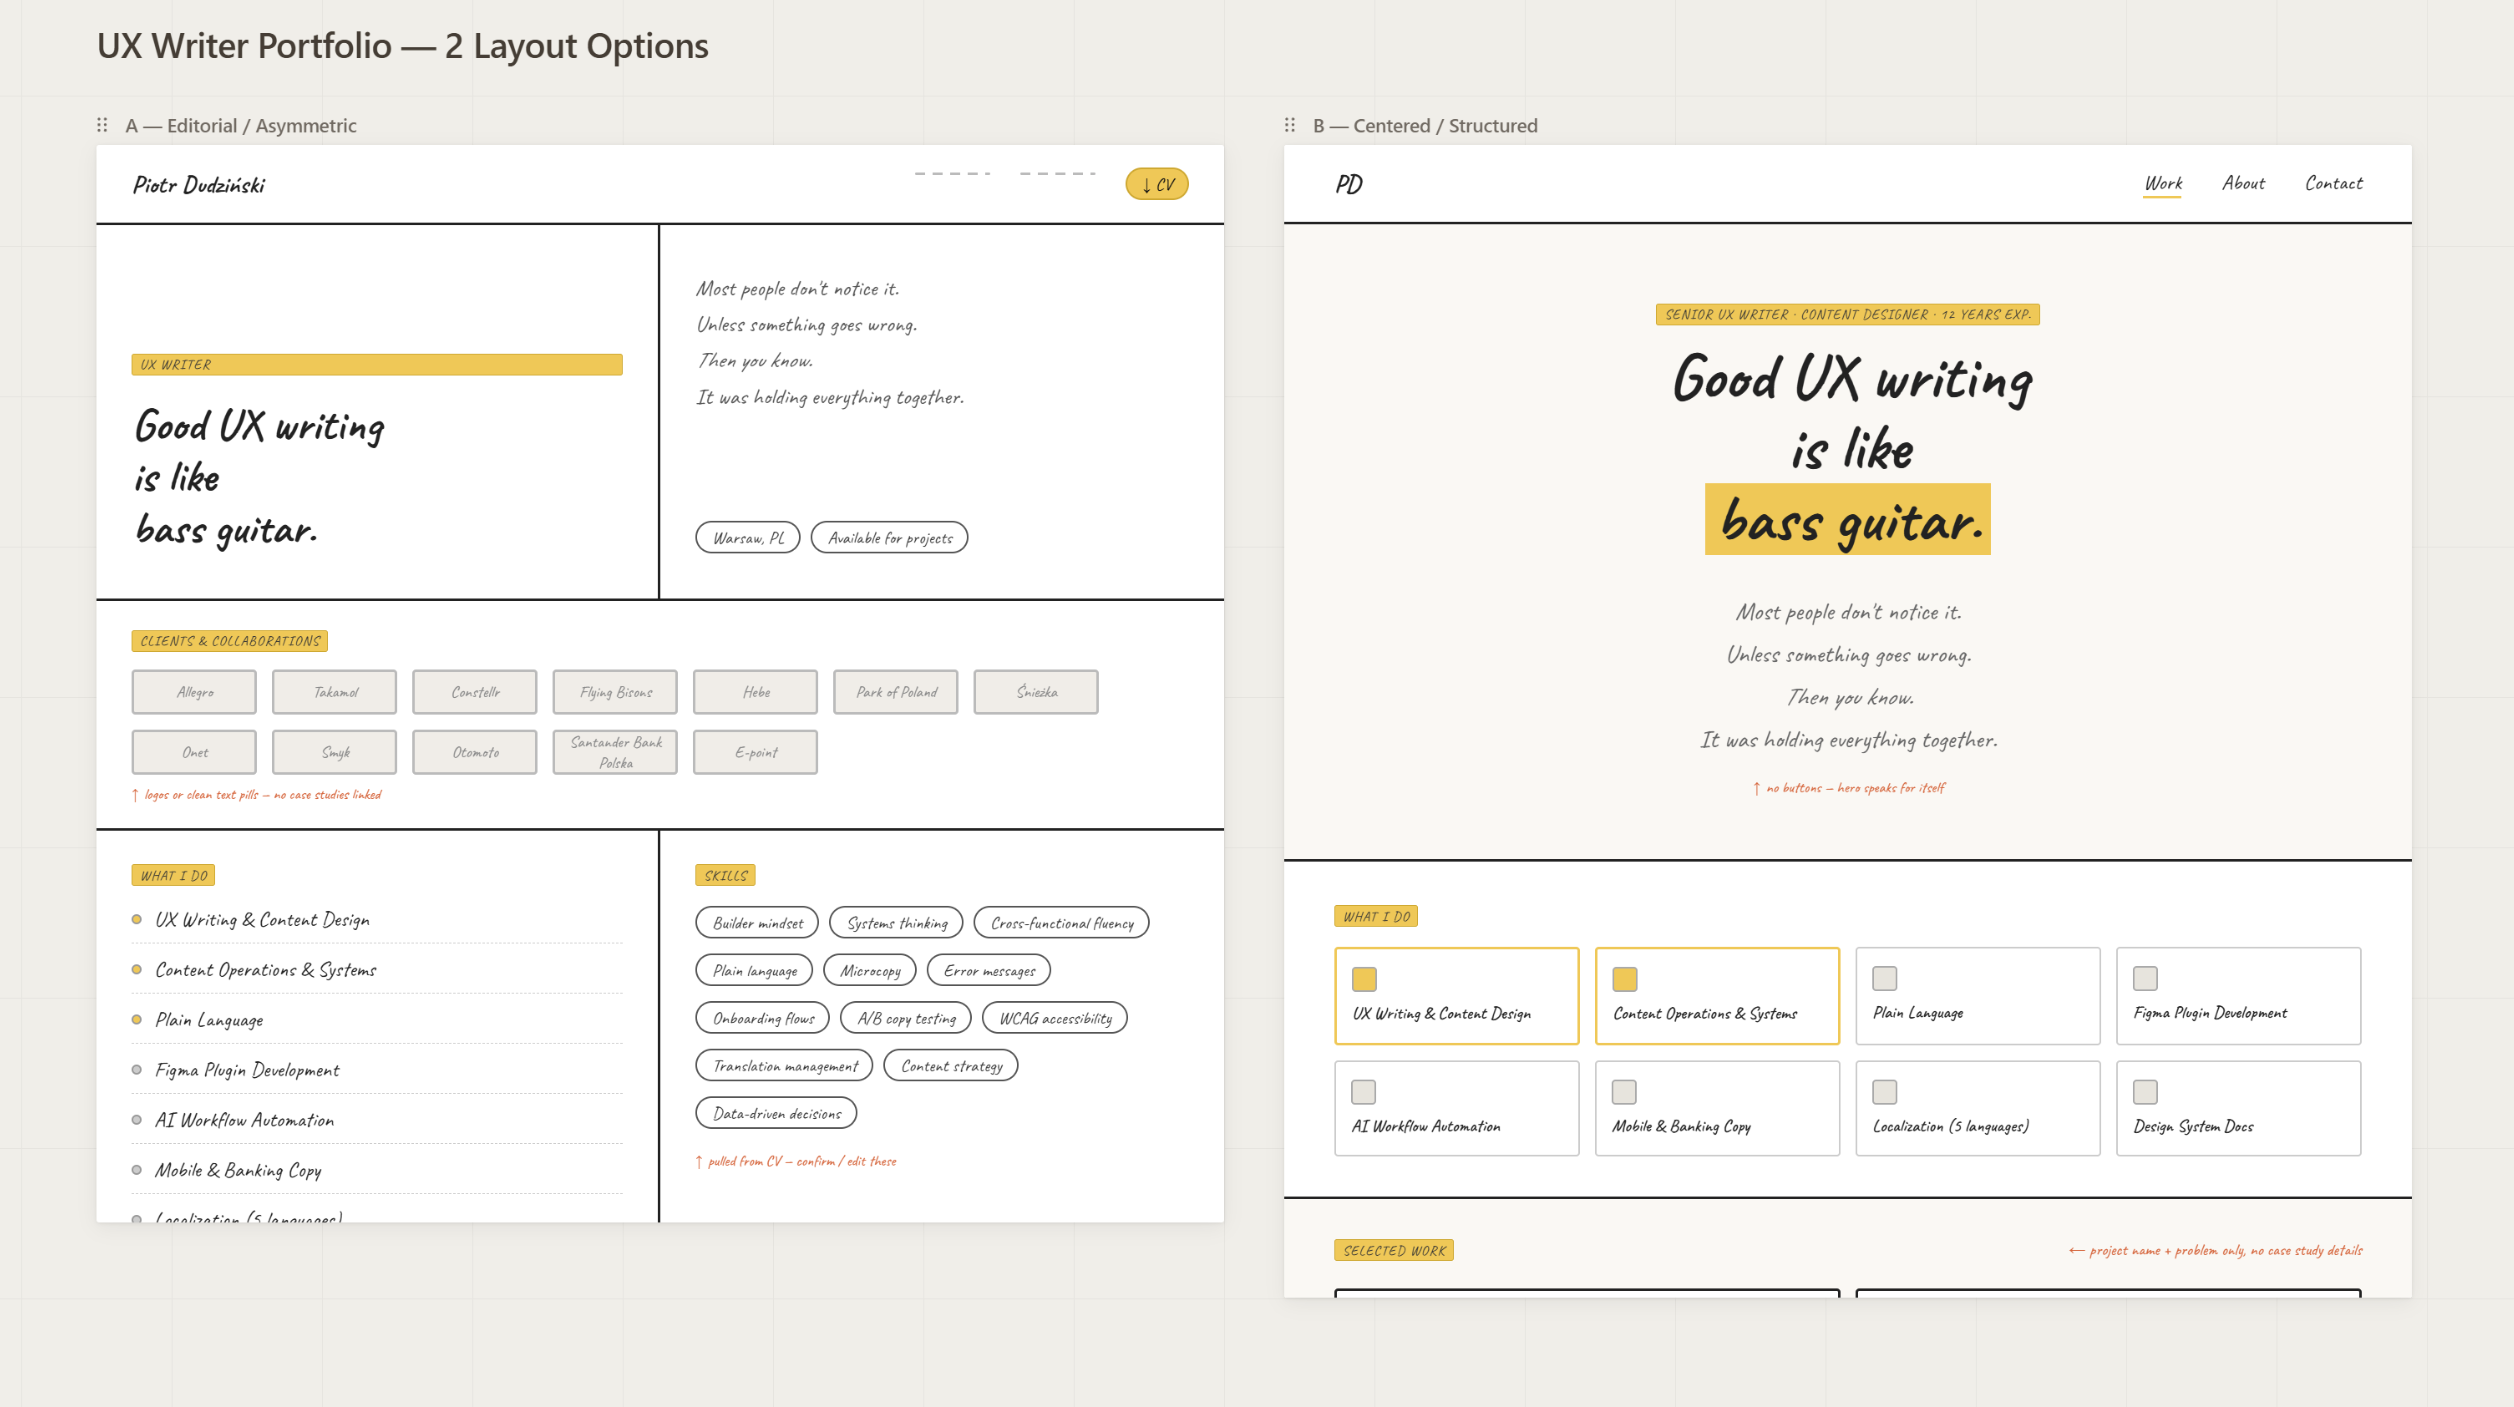
Task: Click the yellow 'bass guitar.' highlight in layout B
Action: (x=1848, y=520)
